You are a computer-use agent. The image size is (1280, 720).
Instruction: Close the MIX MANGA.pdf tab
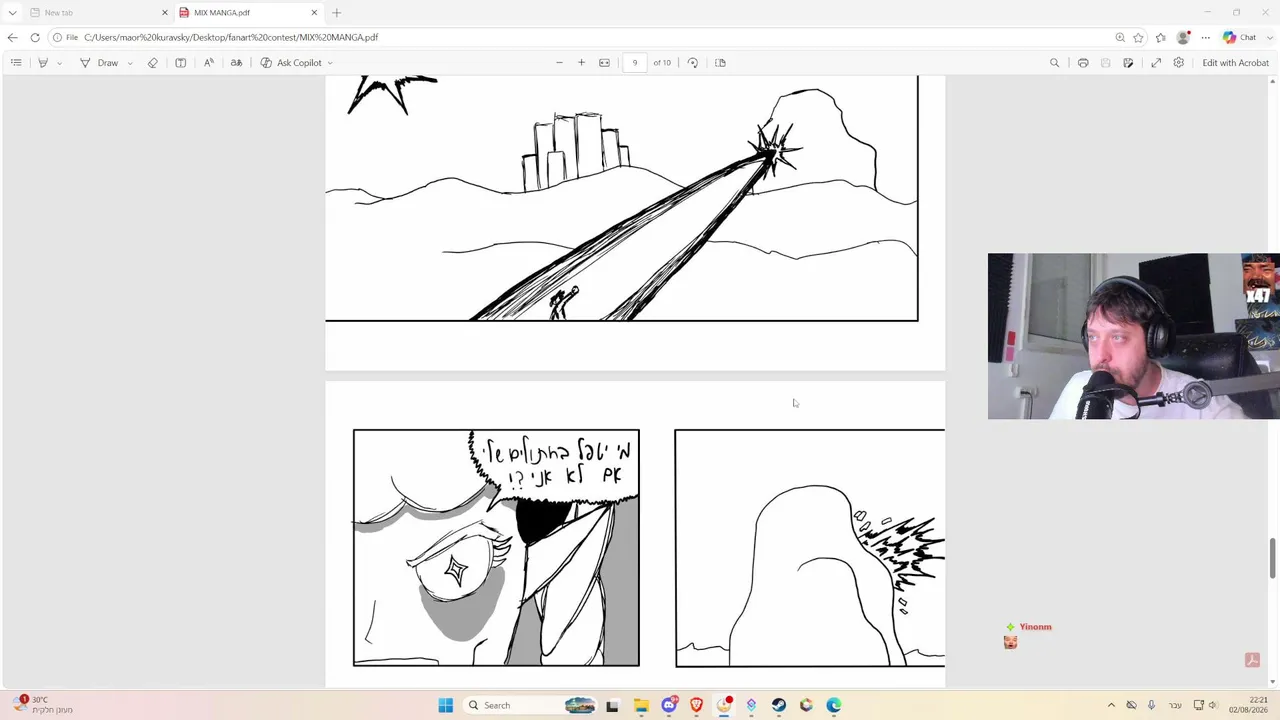(314, 13)
